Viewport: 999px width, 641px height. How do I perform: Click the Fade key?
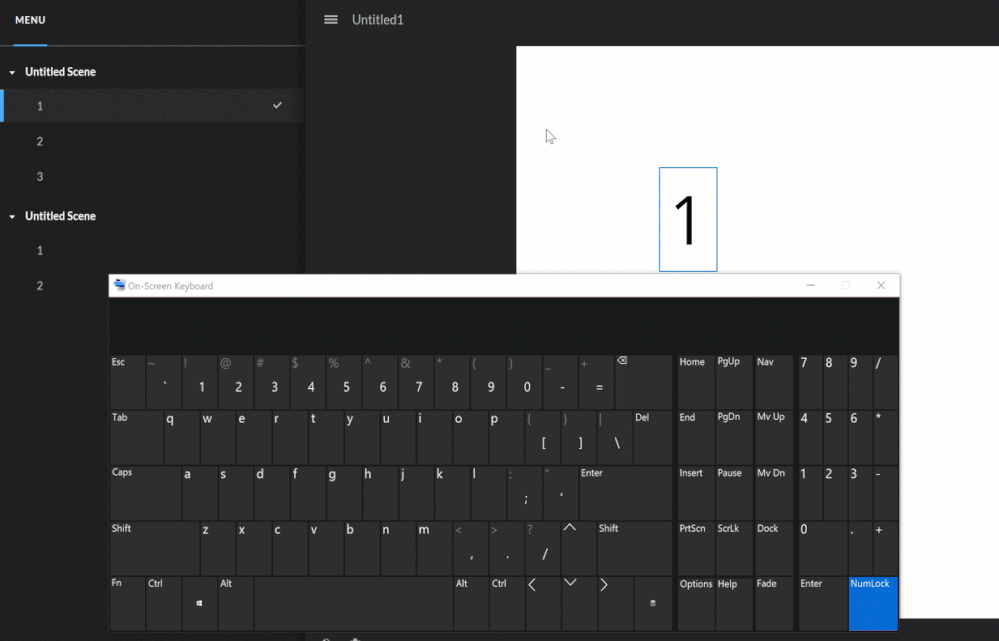tap(774, 603)
